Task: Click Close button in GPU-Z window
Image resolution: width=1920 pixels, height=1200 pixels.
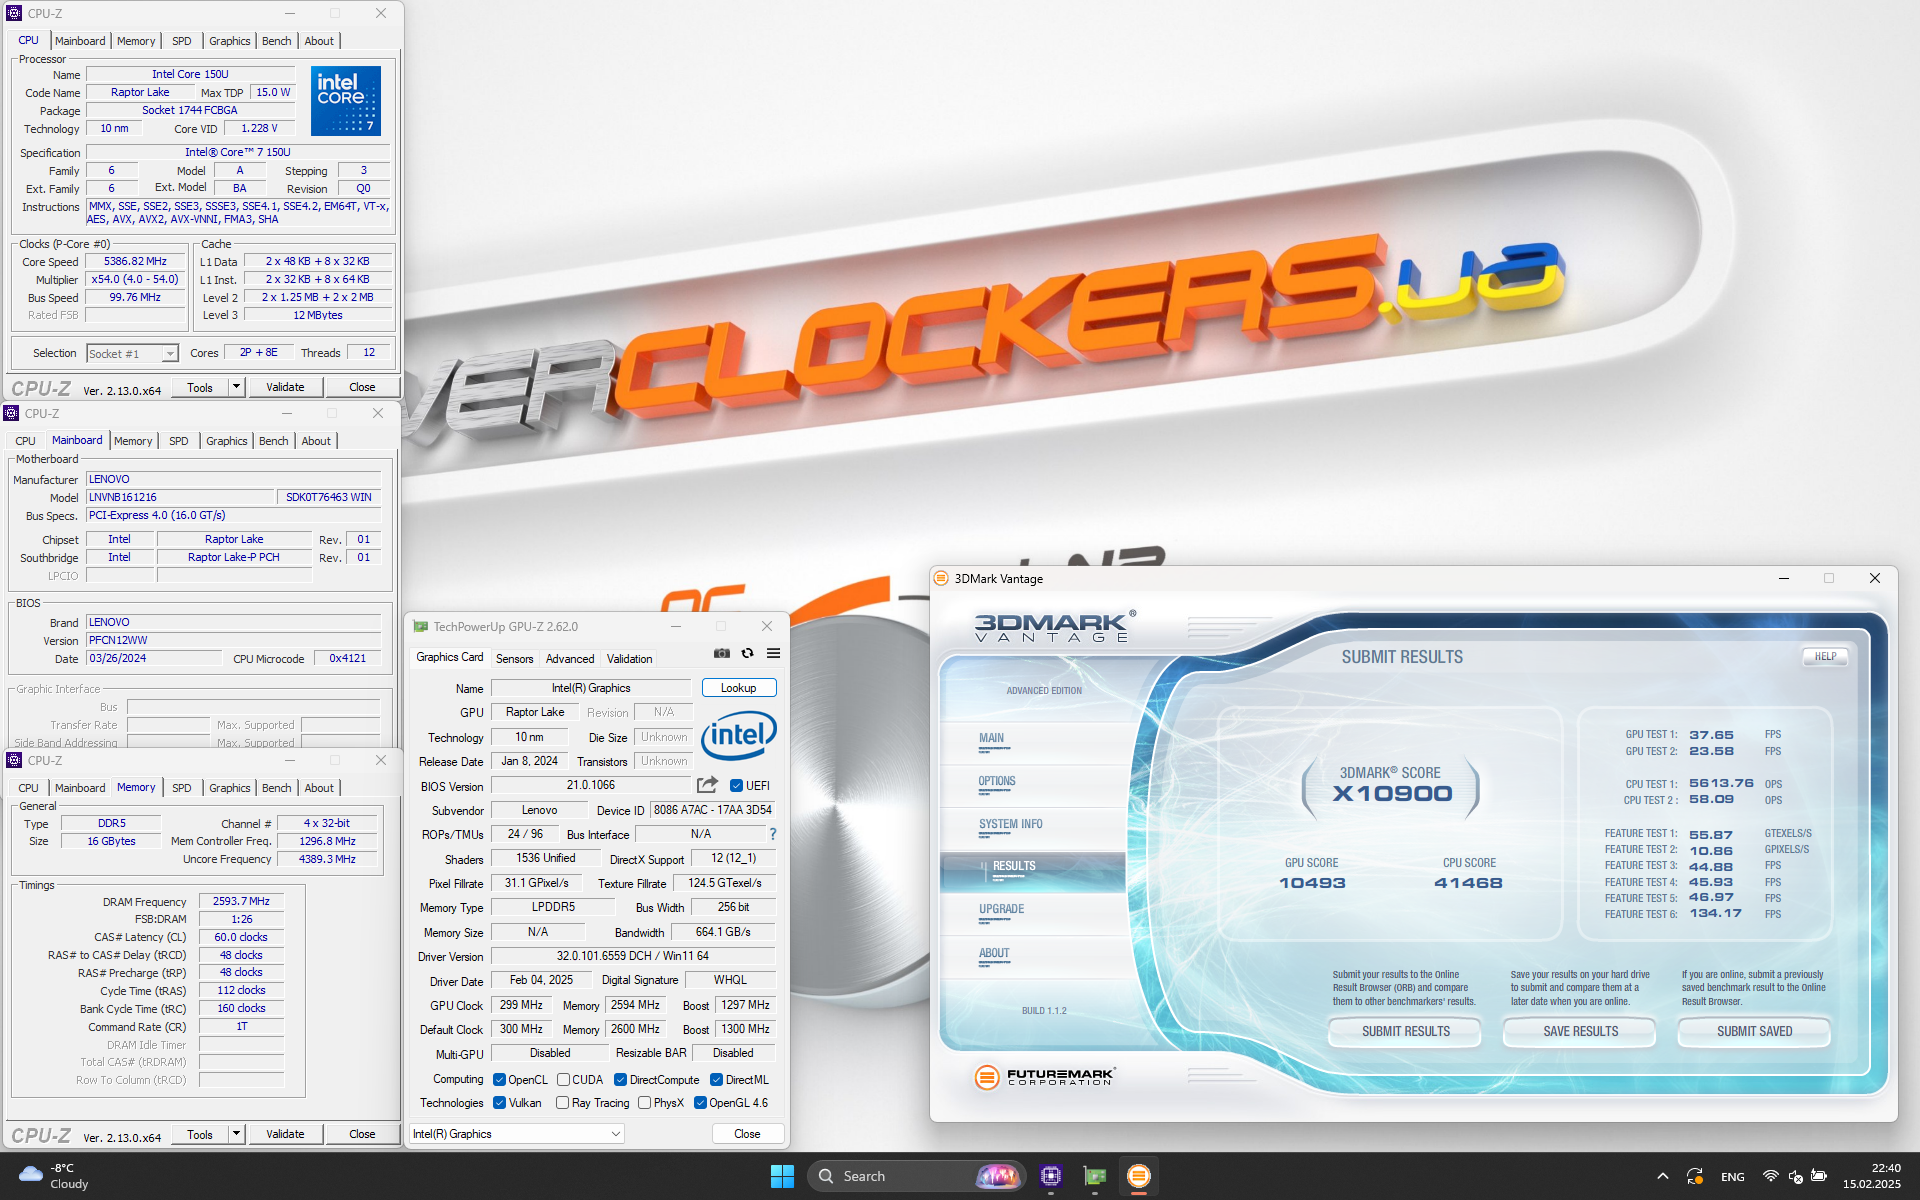Action: point(747,1134)
